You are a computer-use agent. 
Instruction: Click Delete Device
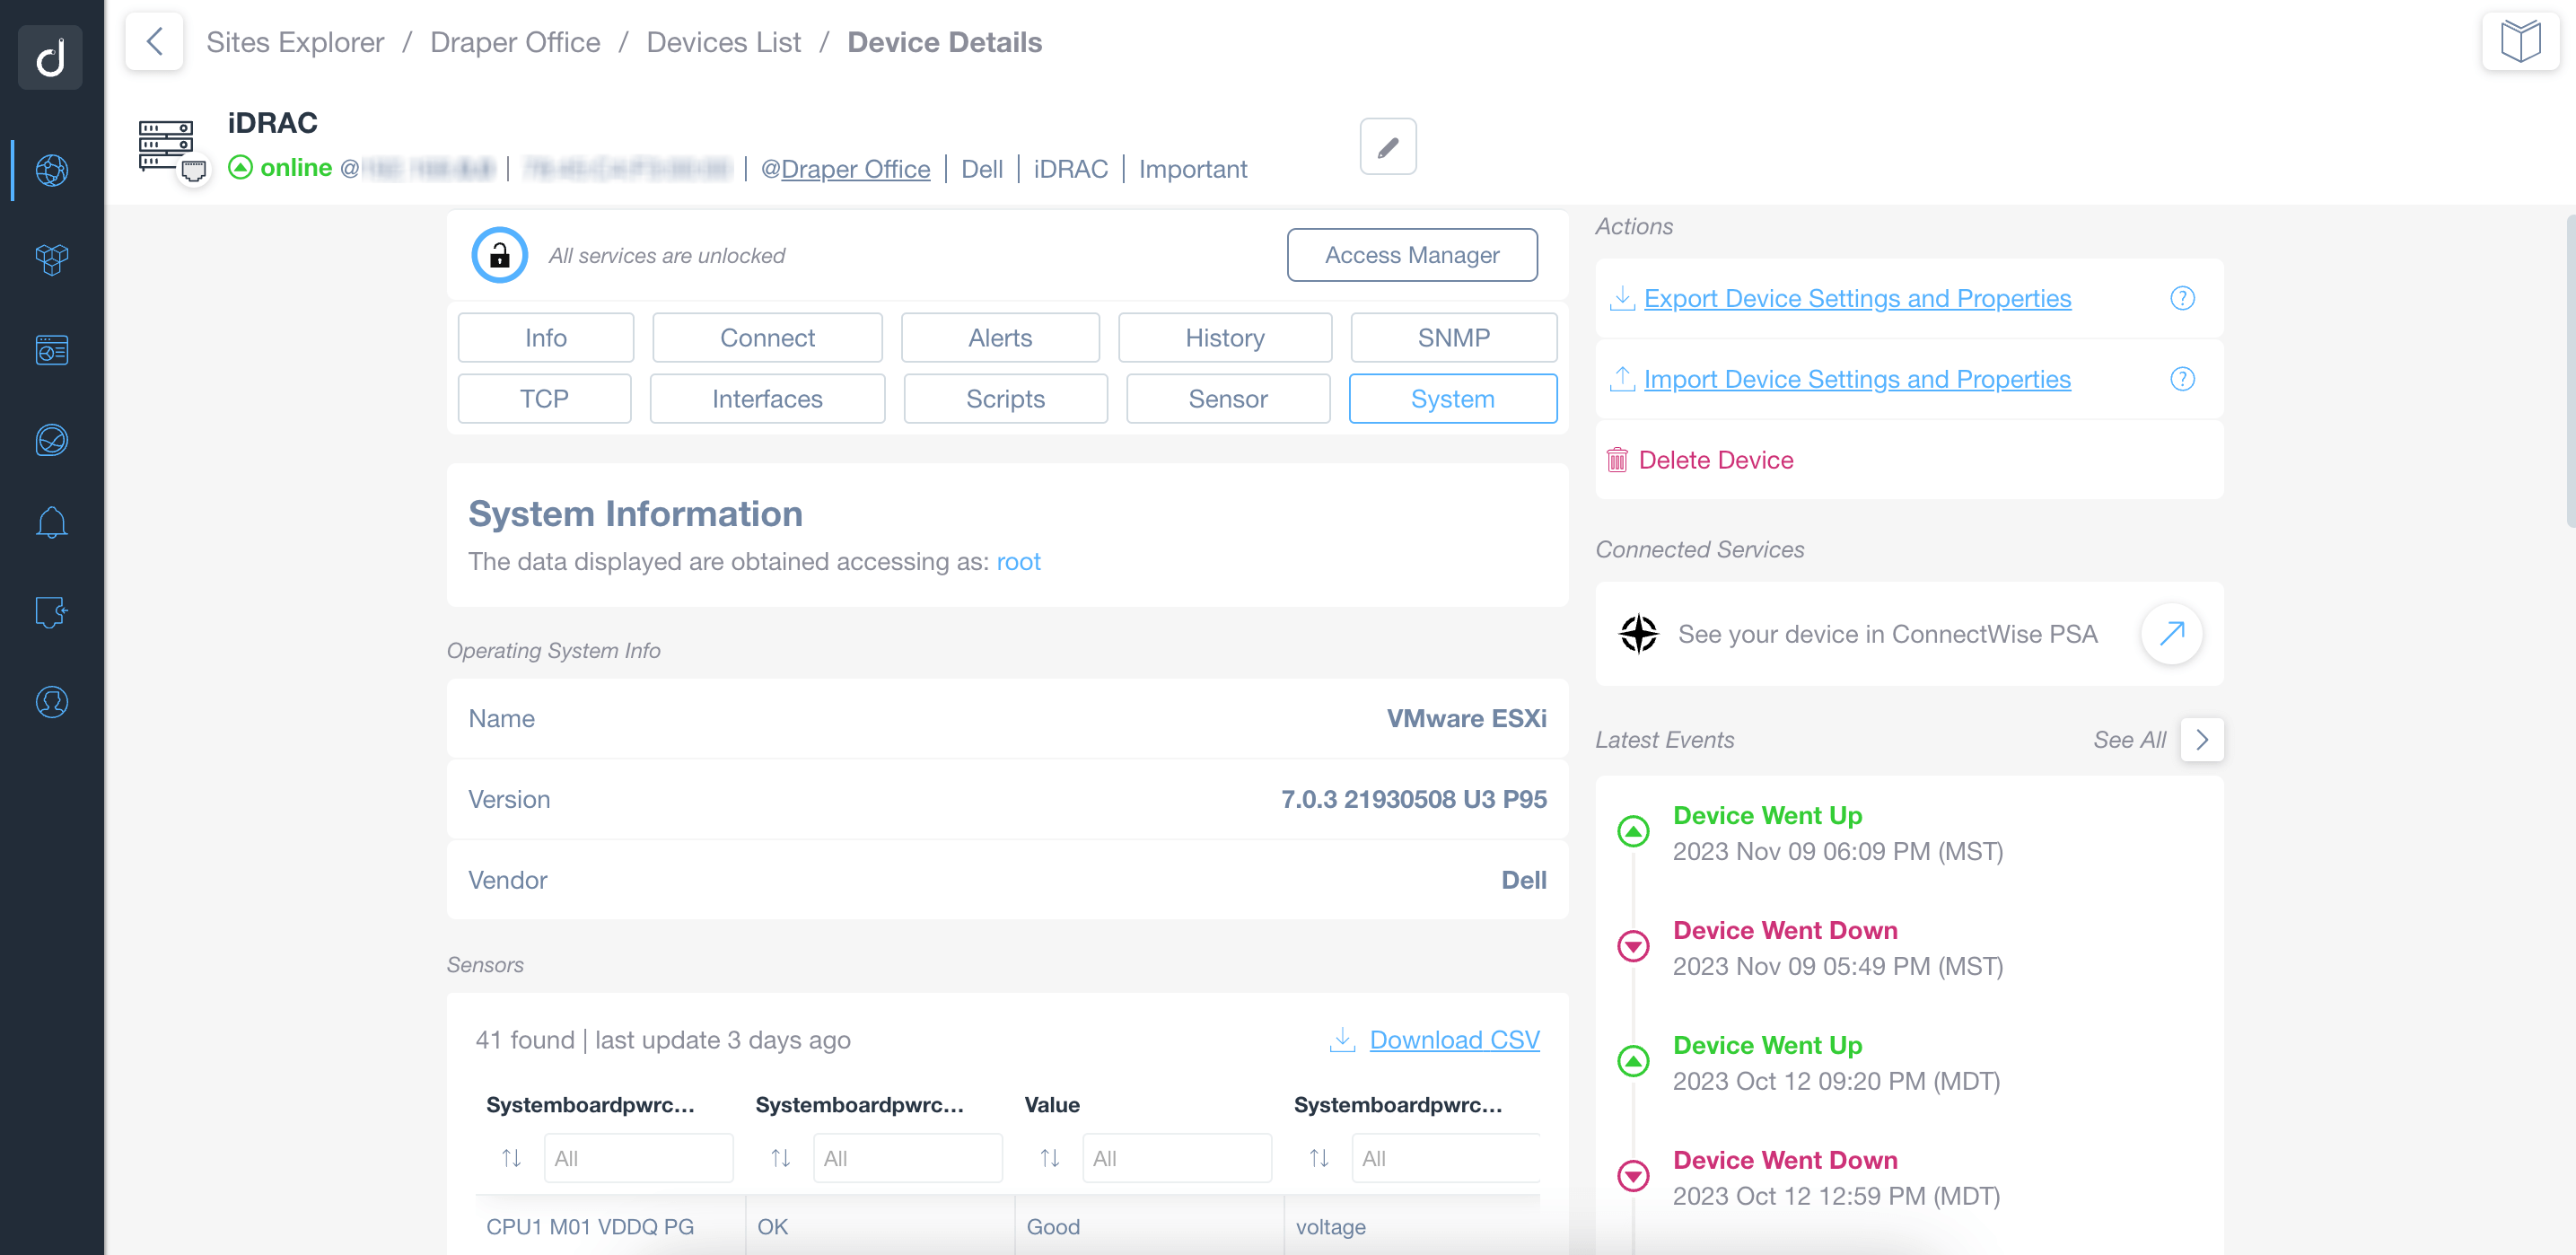(1715, 460)
